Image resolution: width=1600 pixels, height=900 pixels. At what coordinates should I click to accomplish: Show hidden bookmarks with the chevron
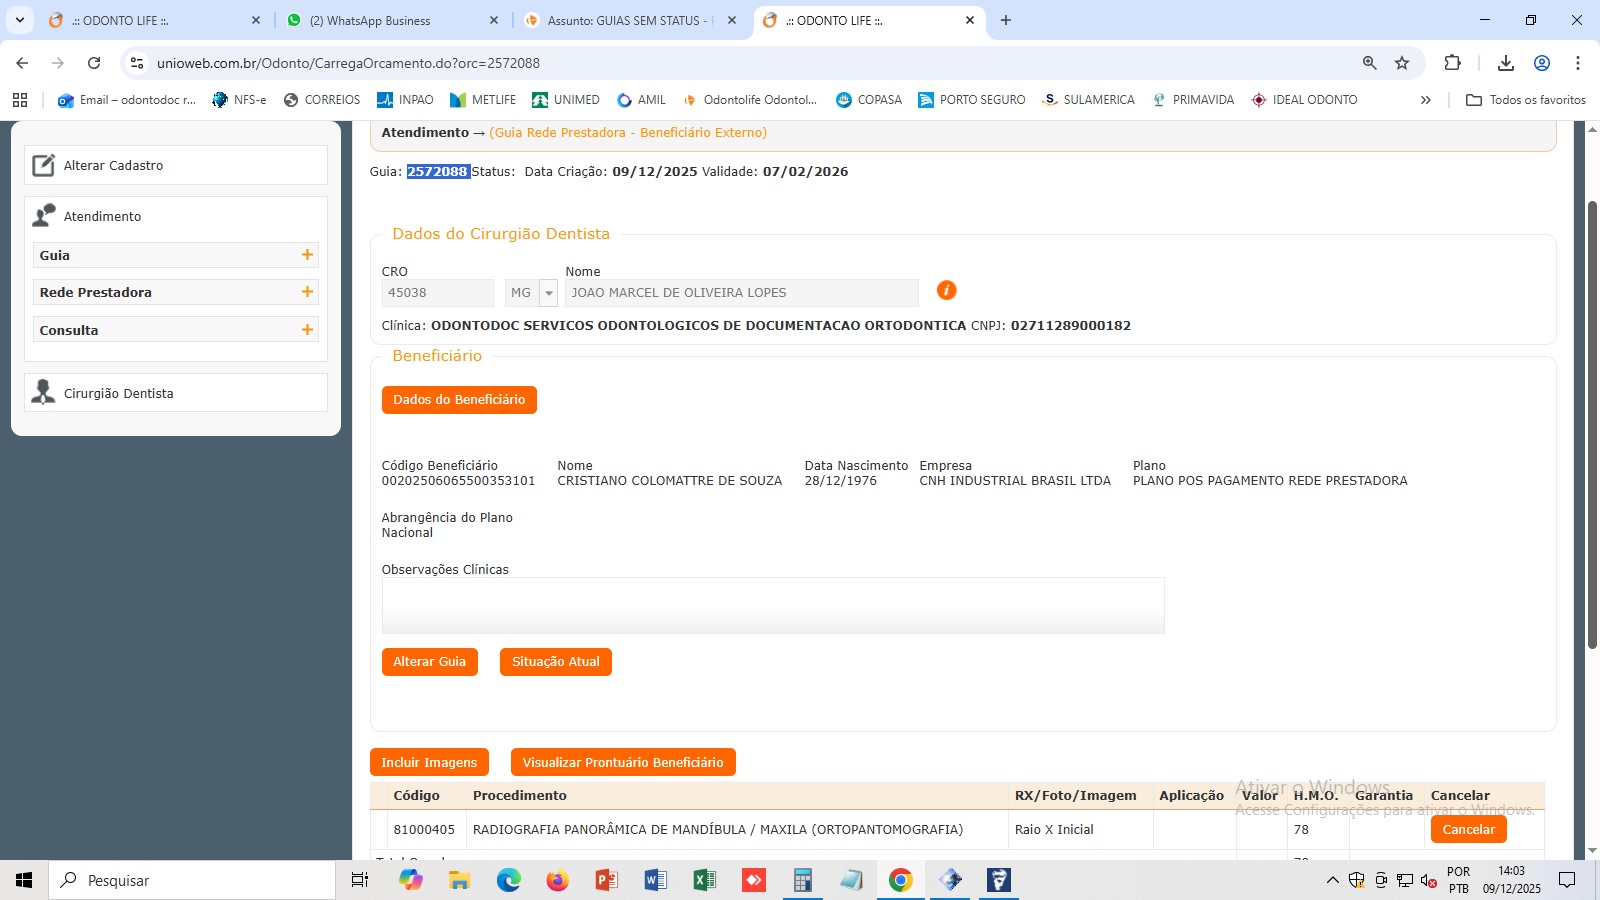pyautogui.click(x=1425, y=100)
